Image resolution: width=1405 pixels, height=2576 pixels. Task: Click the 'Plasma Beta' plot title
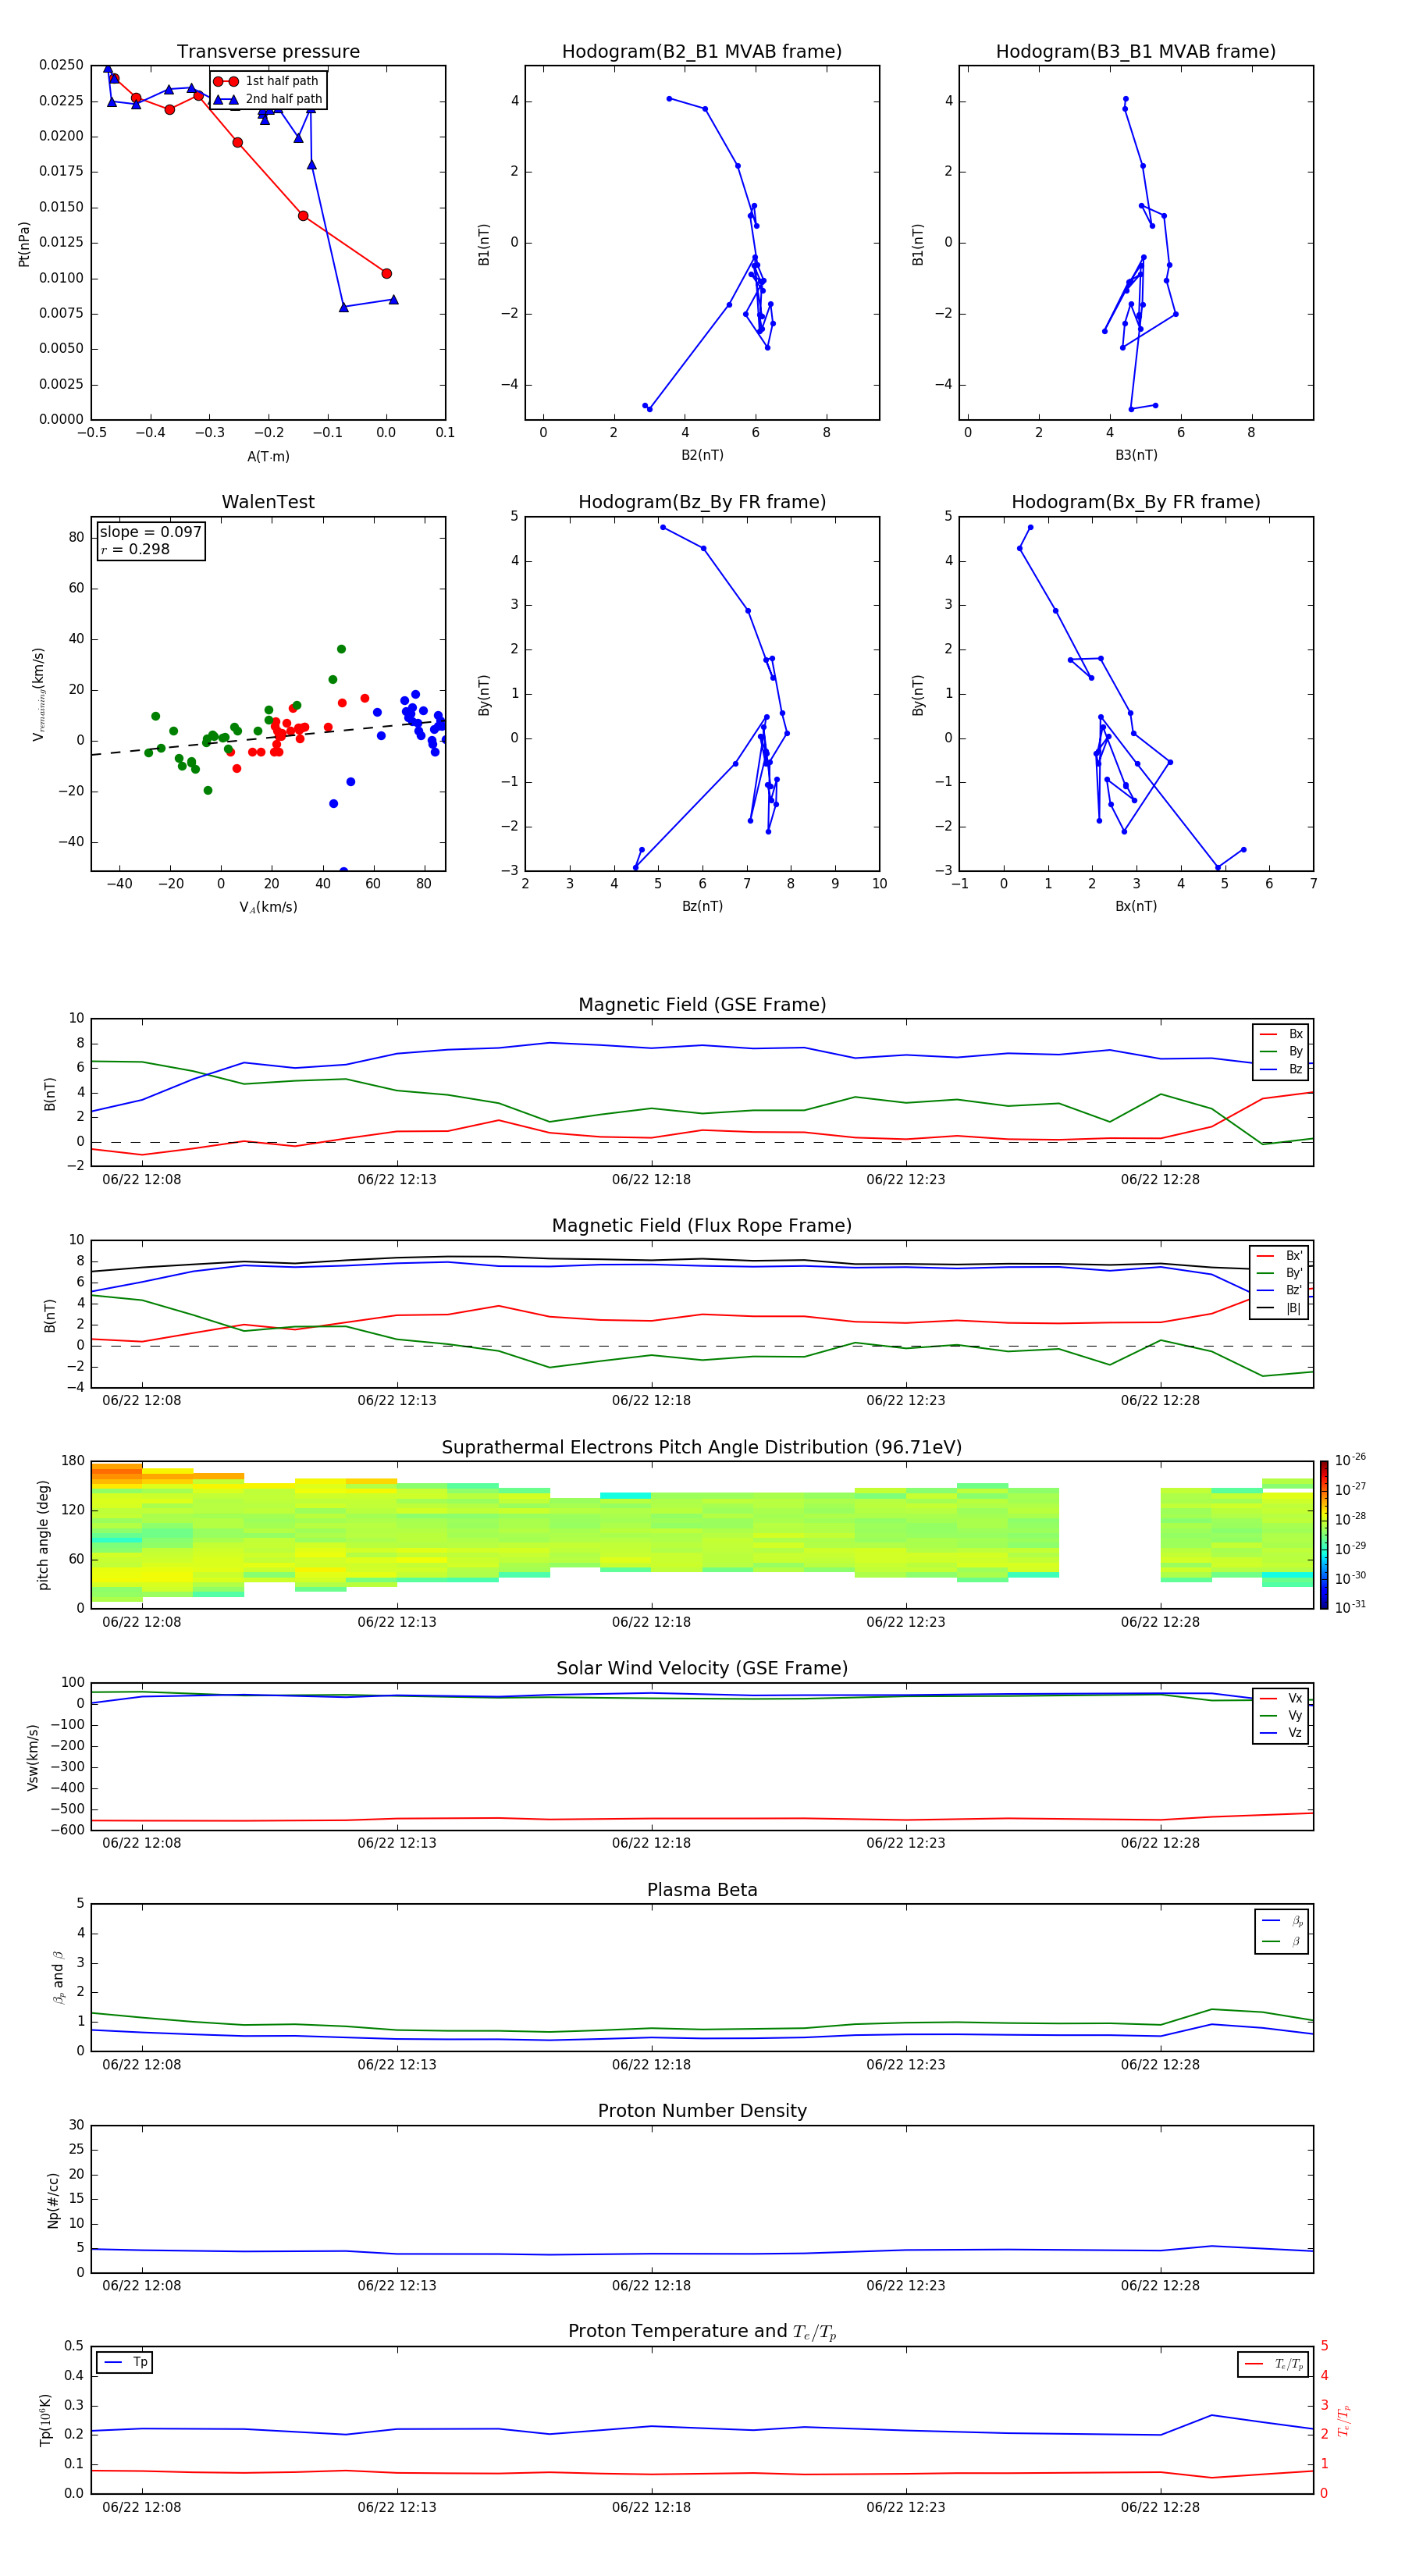(x=702, y=1891)
